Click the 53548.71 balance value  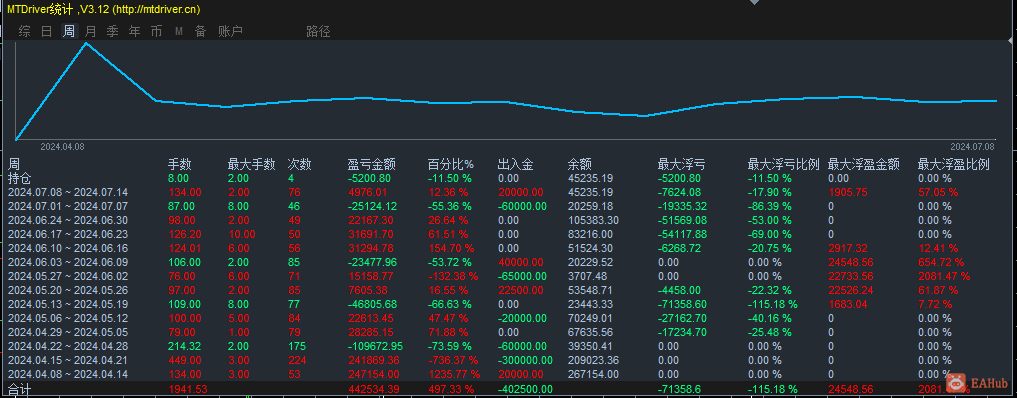pos(590,290)
